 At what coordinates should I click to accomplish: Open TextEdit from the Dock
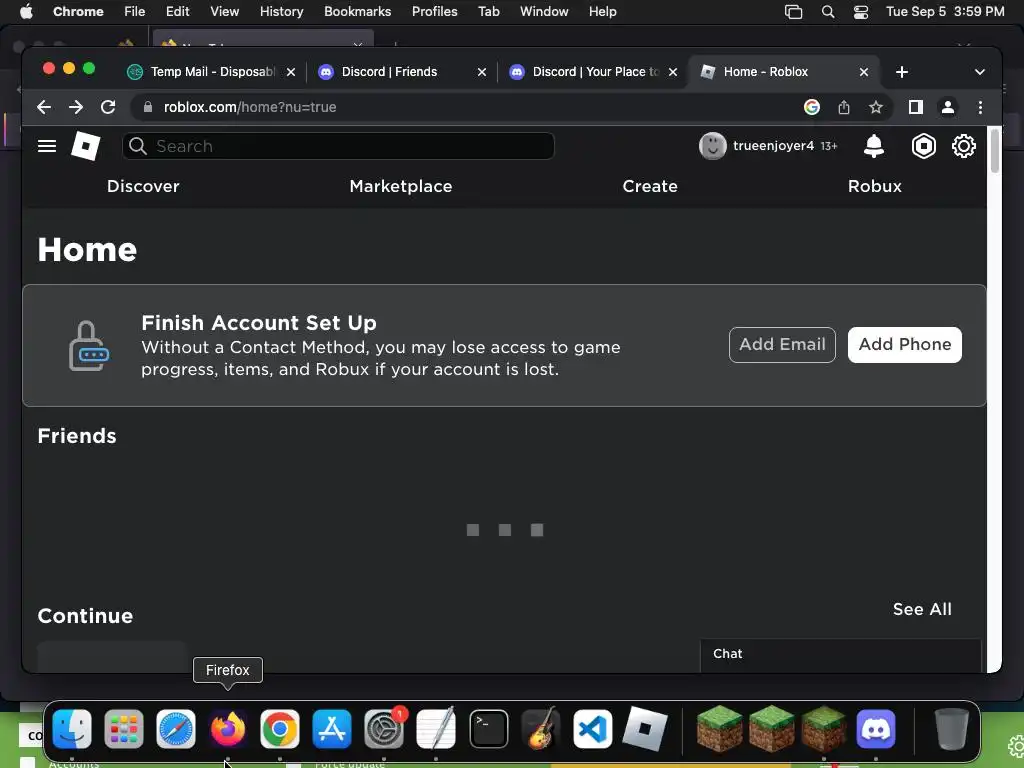point(436,728)
